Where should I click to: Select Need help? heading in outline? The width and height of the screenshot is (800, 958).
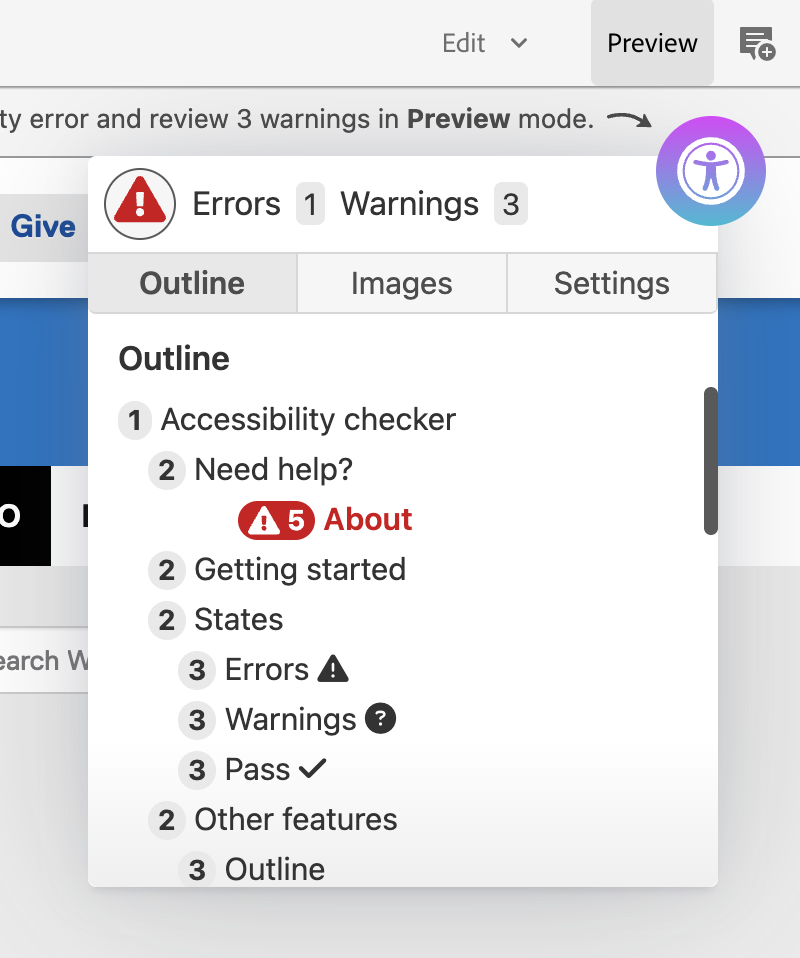point(273,470)
